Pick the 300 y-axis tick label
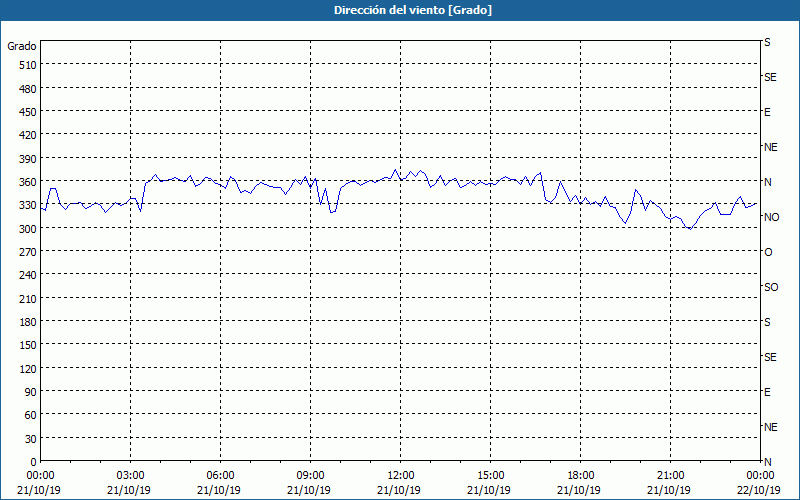 click(28, 229)
